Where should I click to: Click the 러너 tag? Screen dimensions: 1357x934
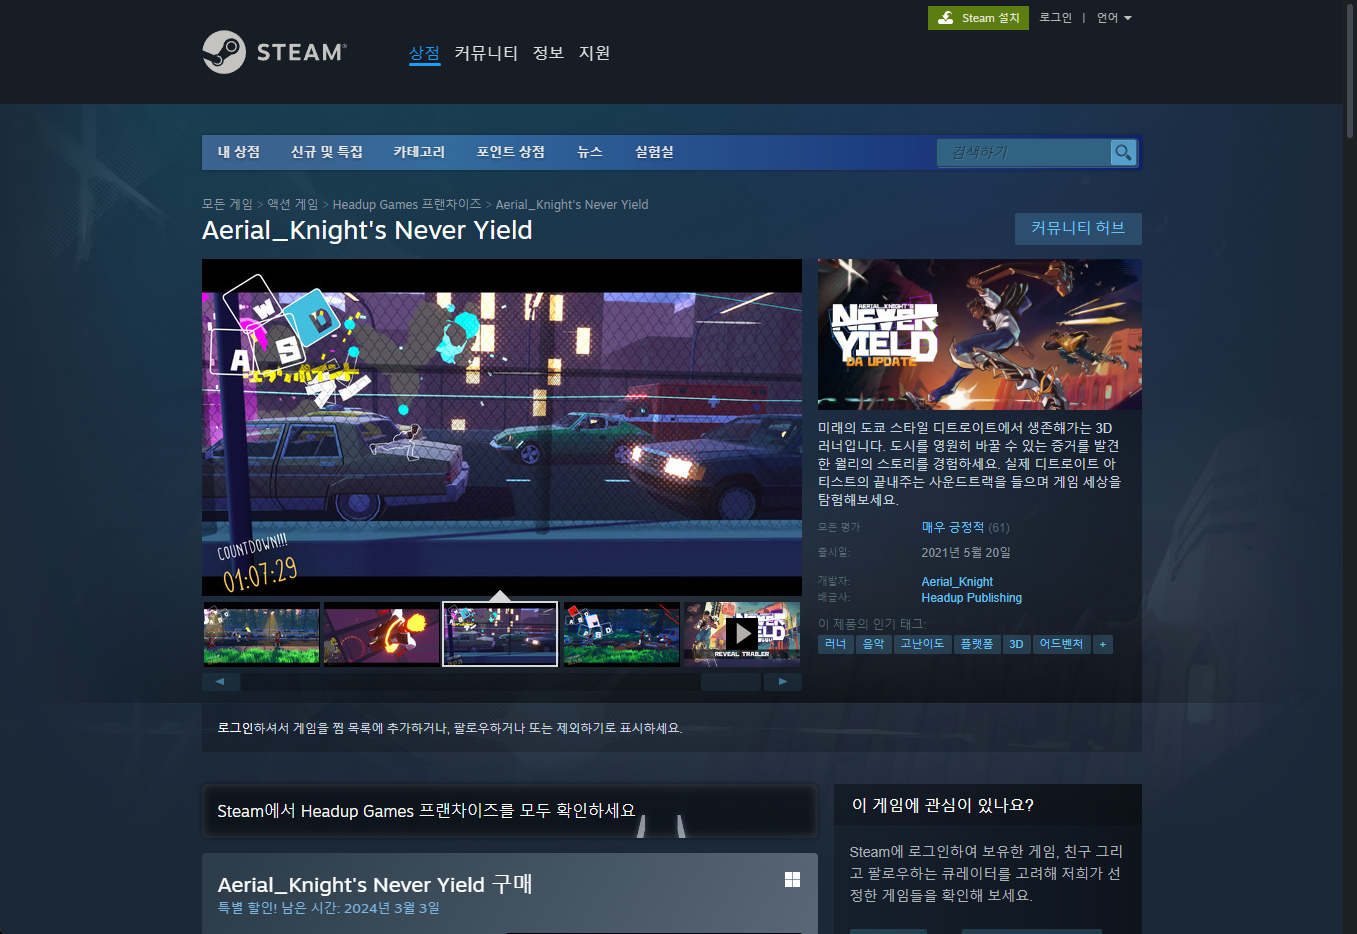tap(836, 644)
